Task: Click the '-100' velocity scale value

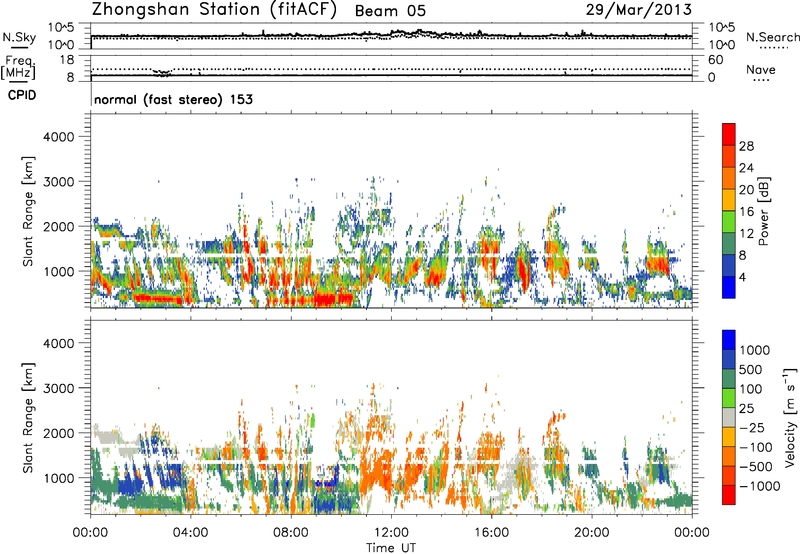Action: (x=755, y=447)
